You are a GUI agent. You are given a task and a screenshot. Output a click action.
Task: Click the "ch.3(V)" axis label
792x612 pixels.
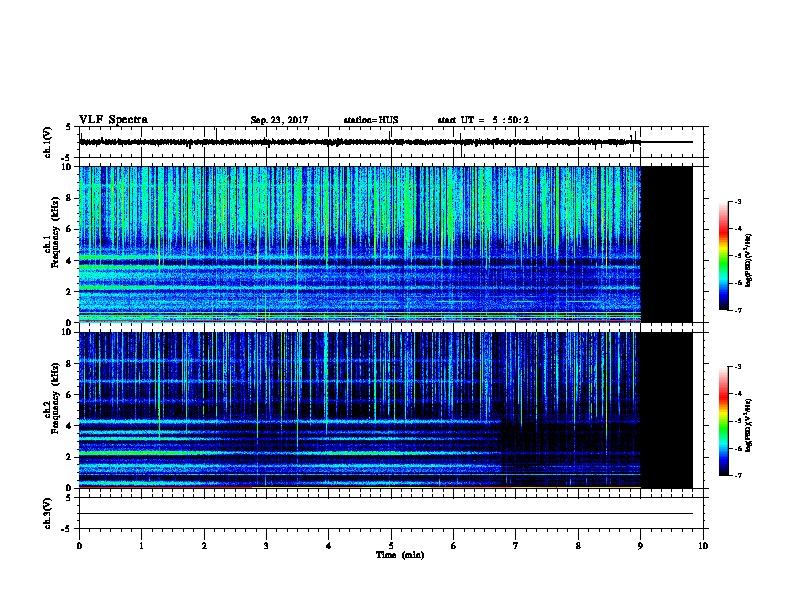(48, 513)
